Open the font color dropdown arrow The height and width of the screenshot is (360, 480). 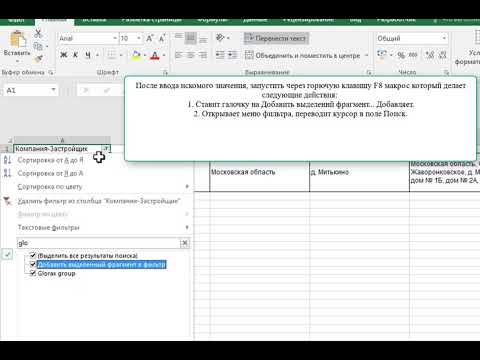(164, 55)
